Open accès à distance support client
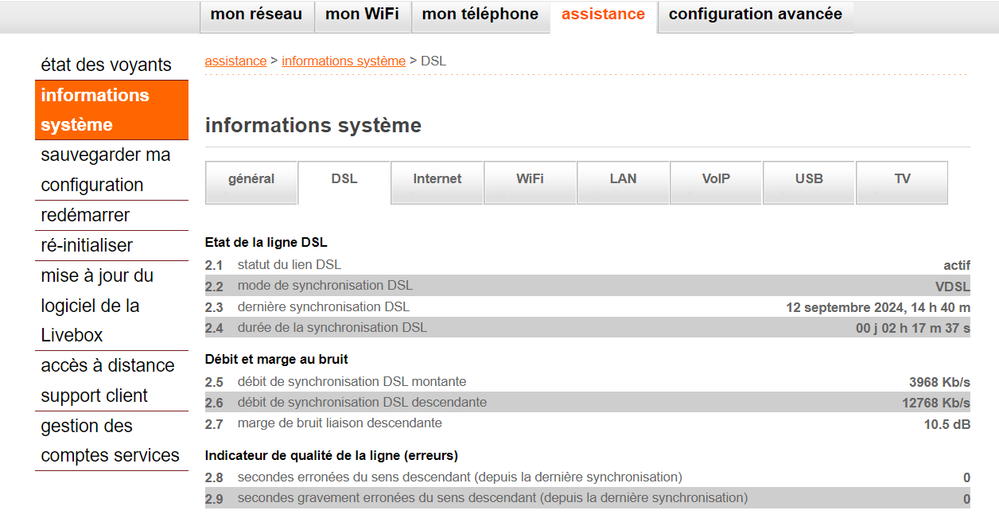Viewport: 999px width, 523px height. coord(108,381)
